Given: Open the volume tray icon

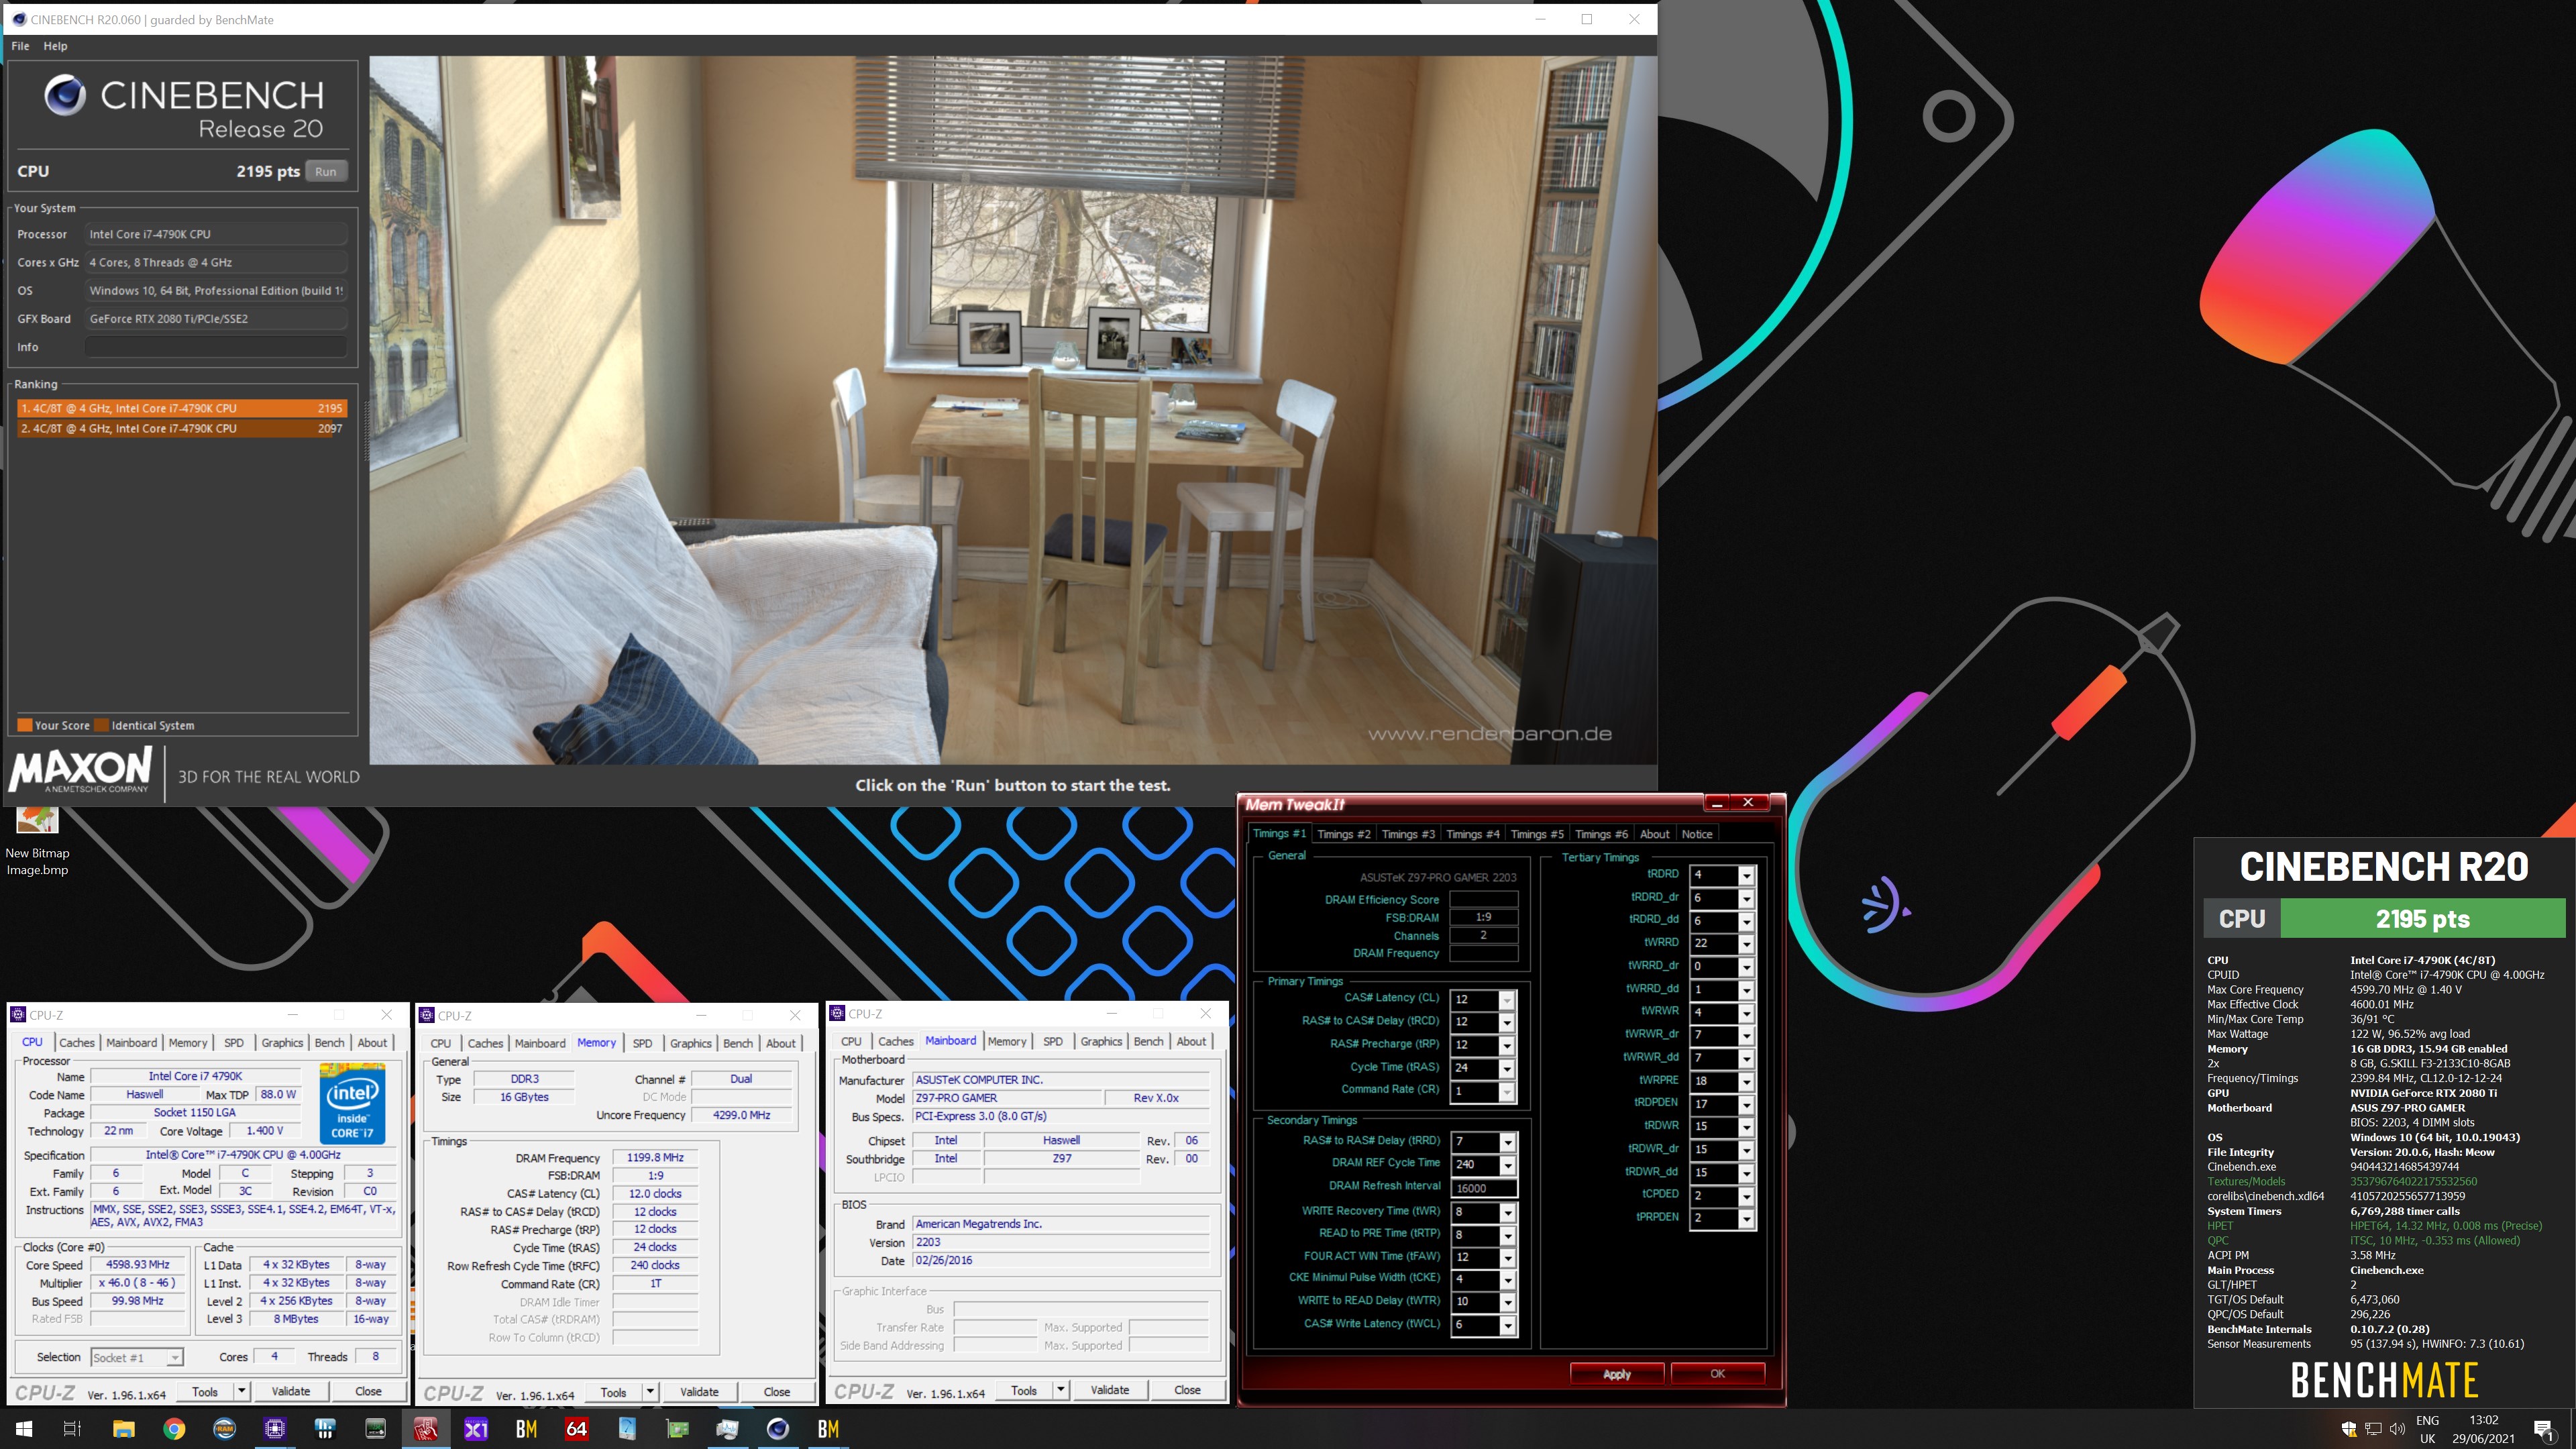Looking at the screenshot, I should coord(2397,1429).
